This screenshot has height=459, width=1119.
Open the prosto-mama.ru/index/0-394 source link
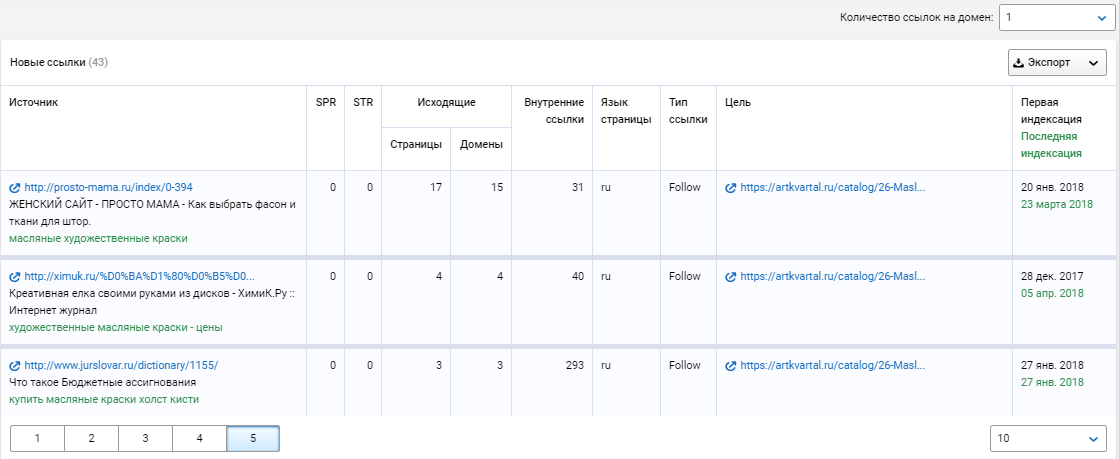[x=108, y=187]
